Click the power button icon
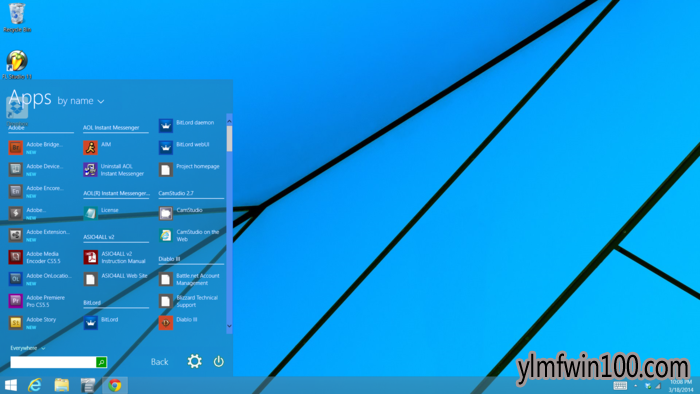Image resolution: width=700 pixels, height=394 pixels. pyautogui.click(x=218, y=361)
